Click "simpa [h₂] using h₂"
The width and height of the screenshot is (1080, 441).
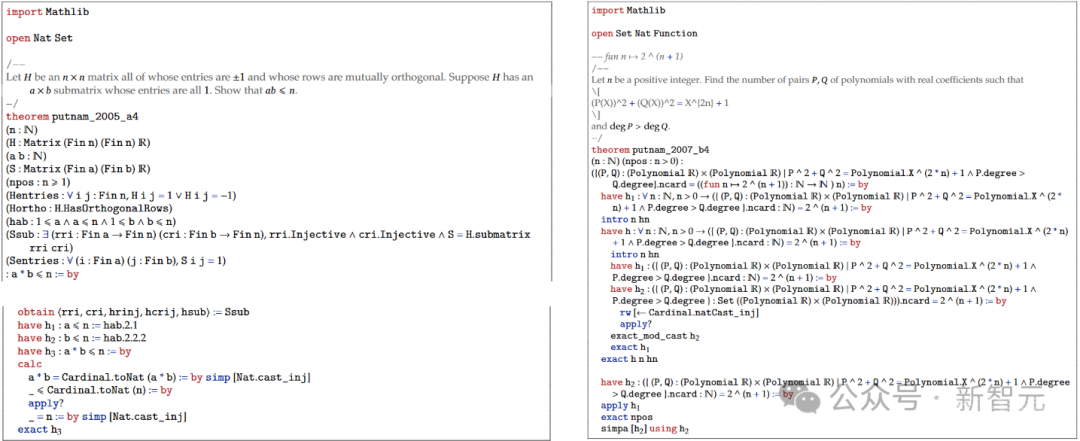[x=645, y=429]
